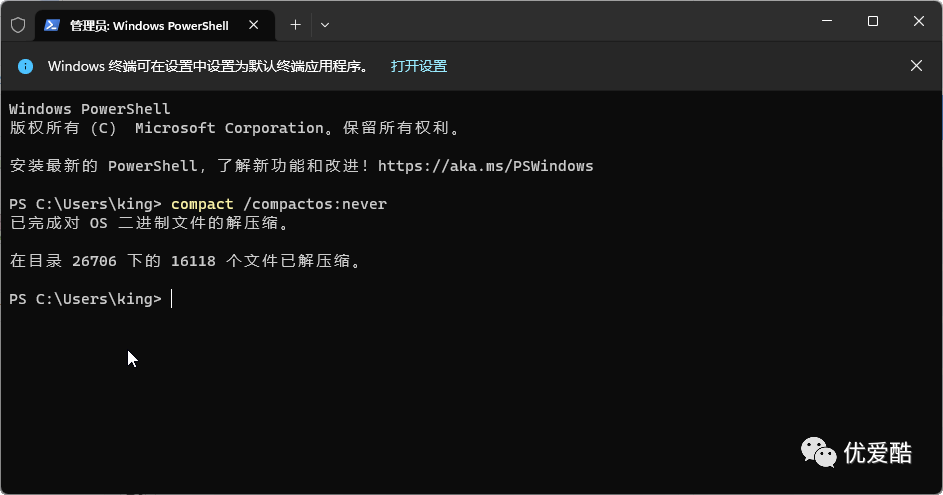This screenshot has width=943, height=495.
Task: Dismiss the default terminal notification bar
Action: [916, 66]
